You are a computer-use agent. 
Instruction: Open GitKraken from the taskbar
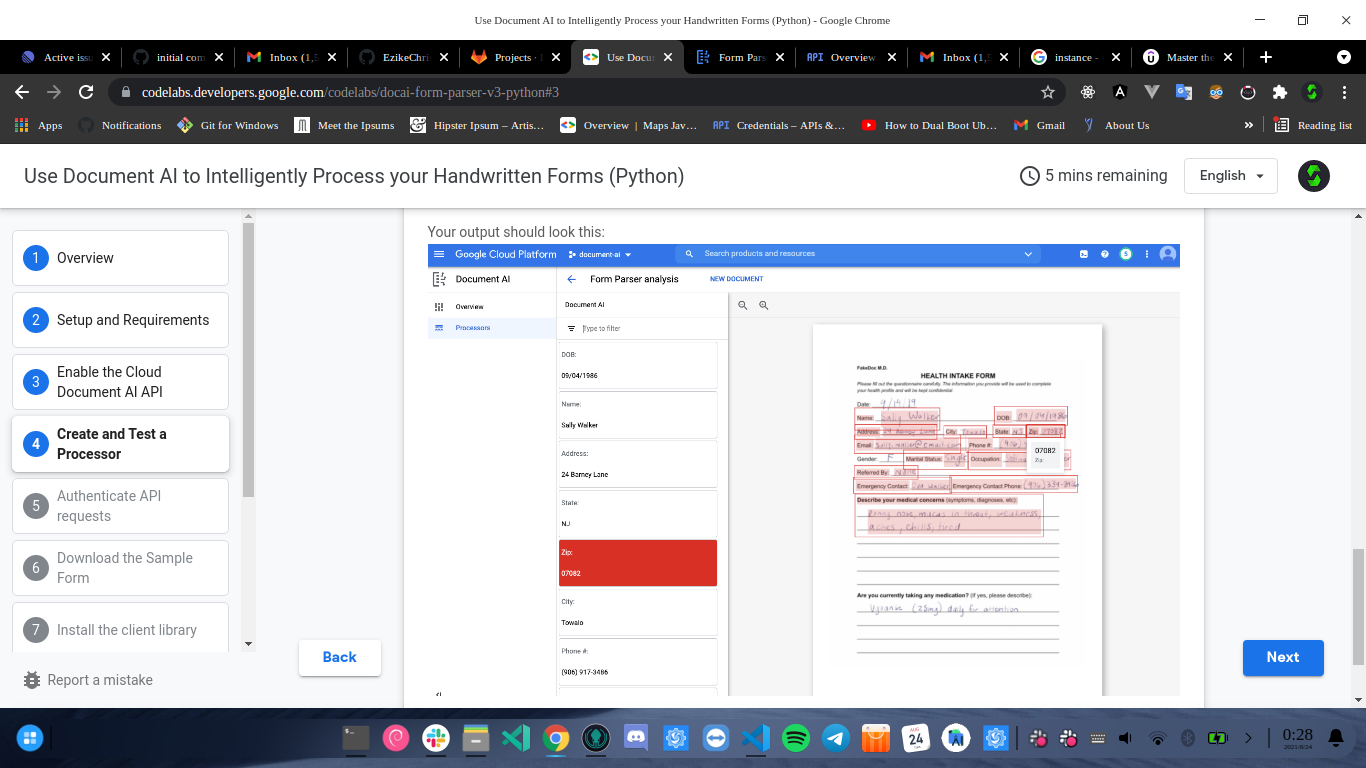click(x=596, y=739)
